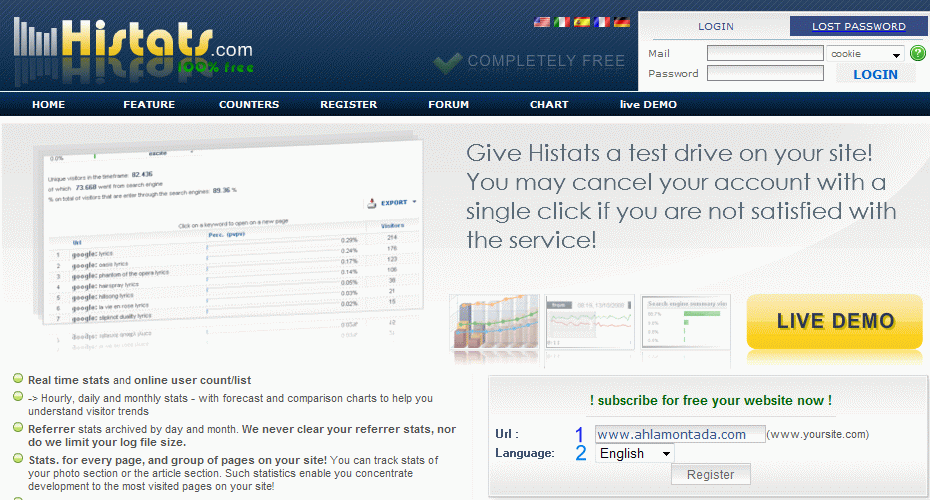
Task: Click the yellow LIVE DEMO button
Action: pos(835,321)
